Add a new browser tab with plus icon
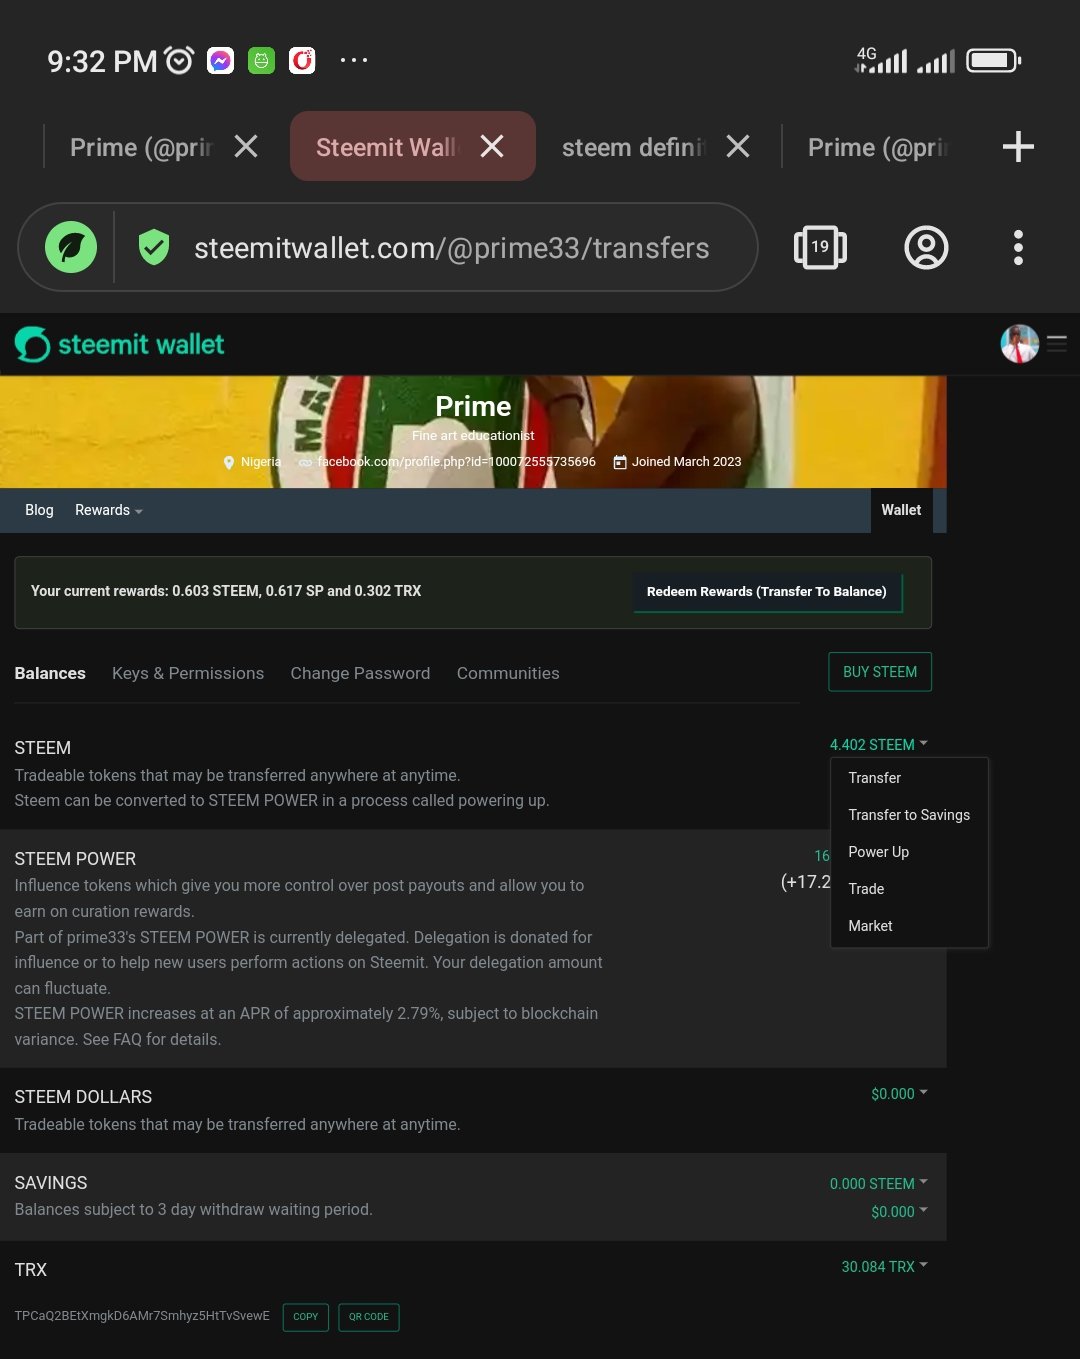 point(1018,147)
